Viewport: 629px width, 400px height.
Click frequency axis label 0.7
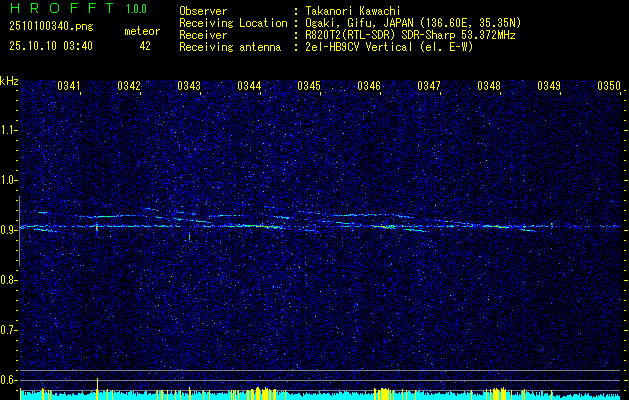coord(8,330)
